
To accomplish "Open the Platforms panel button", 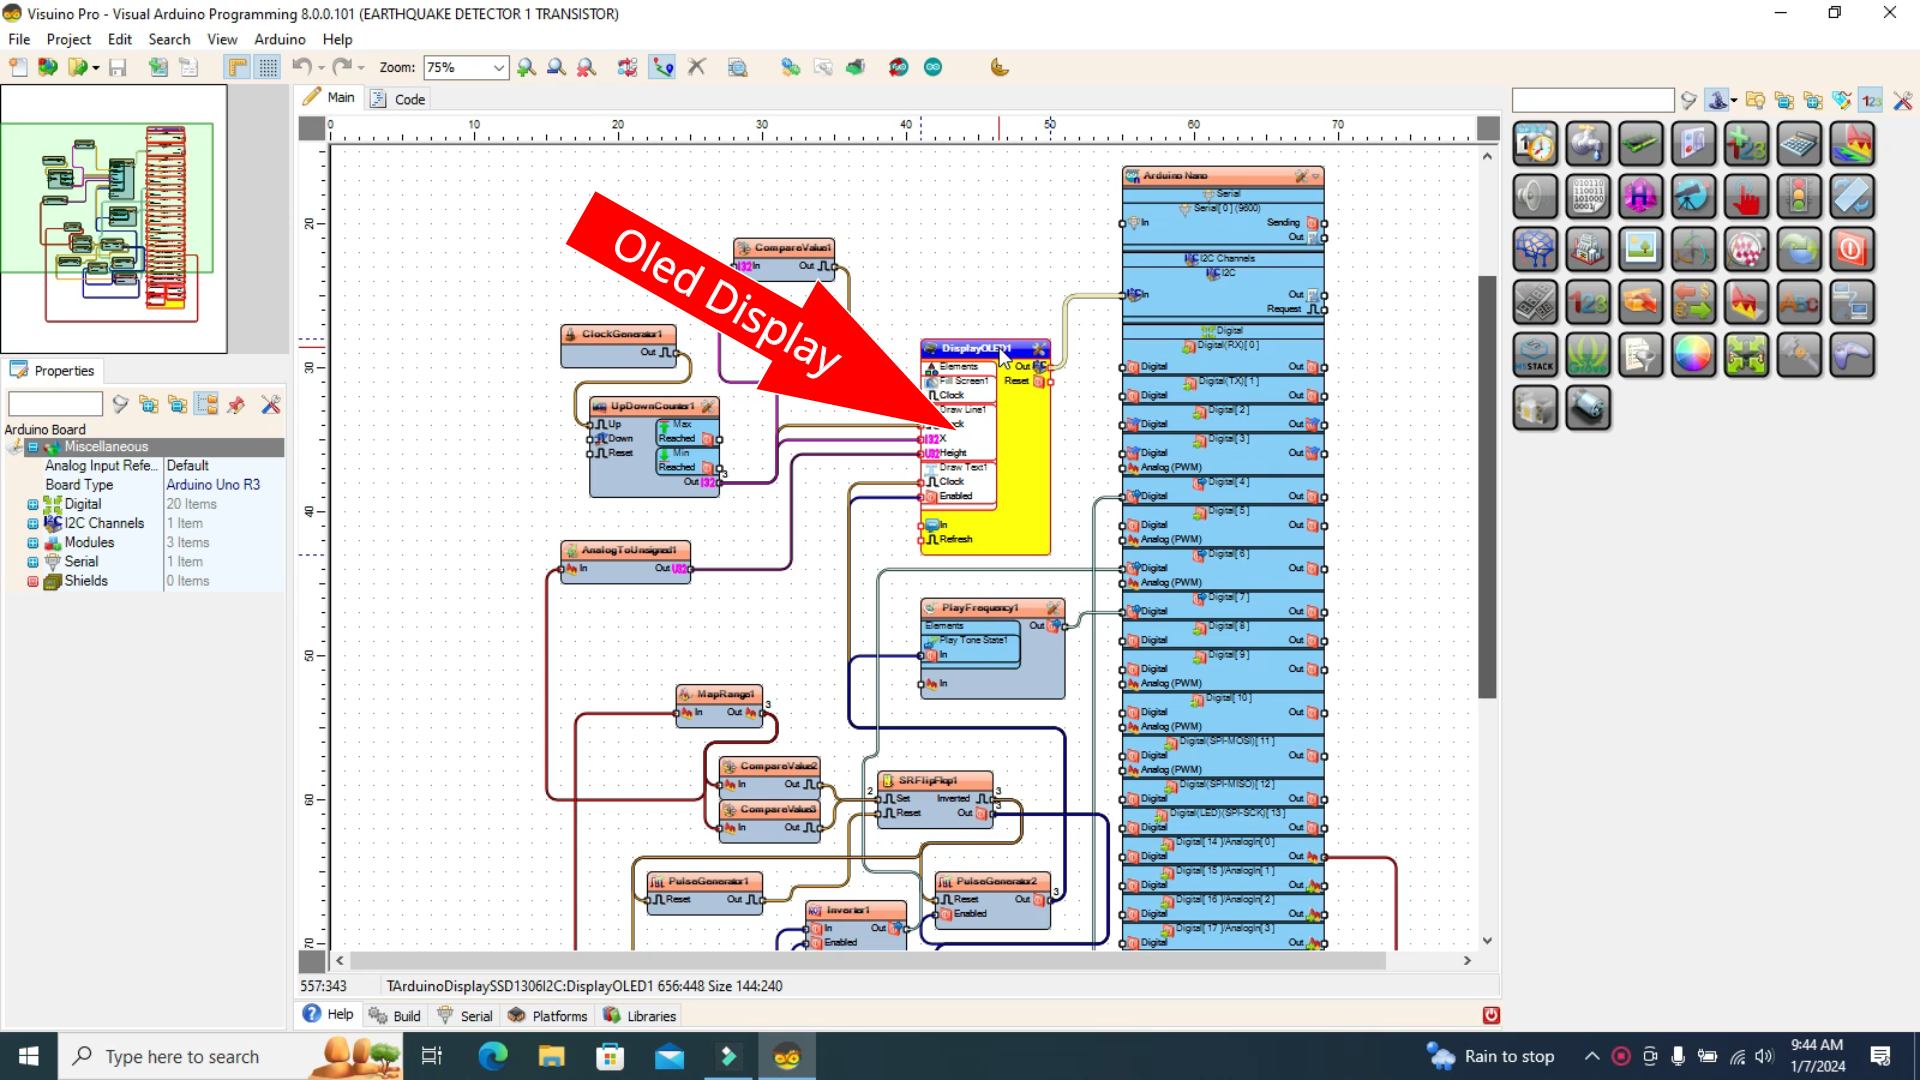I will [548, 1016].
